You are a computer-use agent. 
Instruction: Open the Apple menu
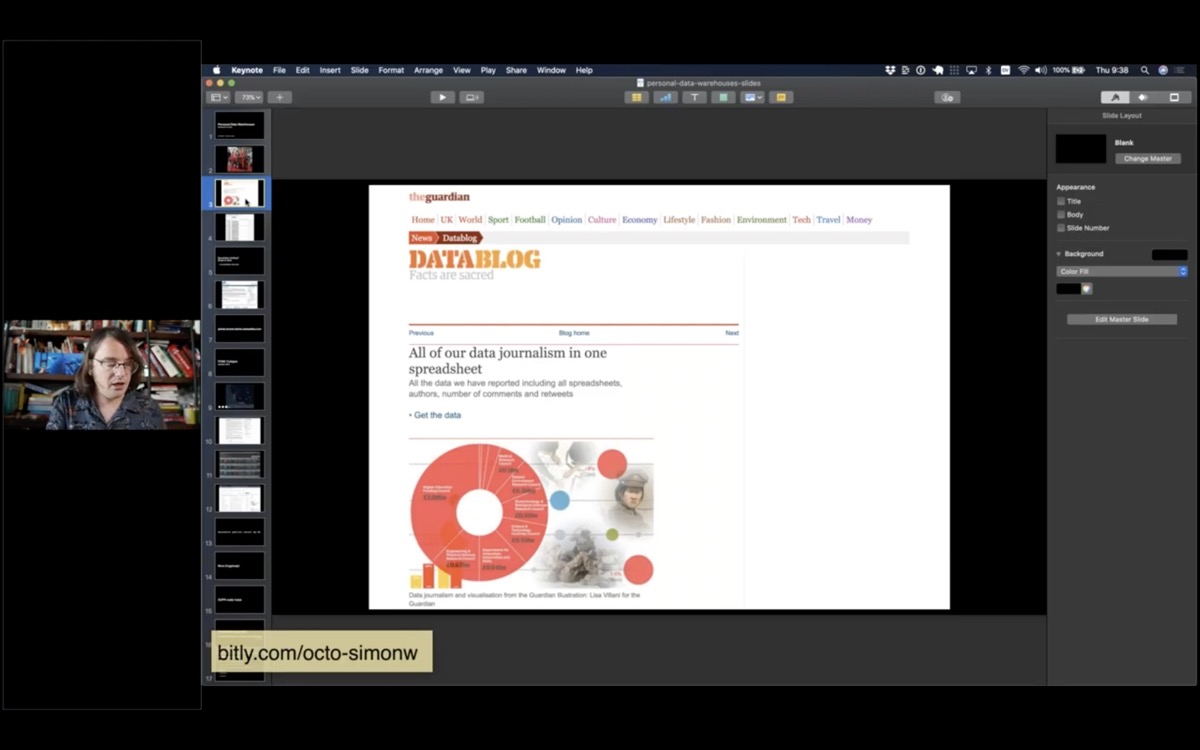click(x=216, y=70)
